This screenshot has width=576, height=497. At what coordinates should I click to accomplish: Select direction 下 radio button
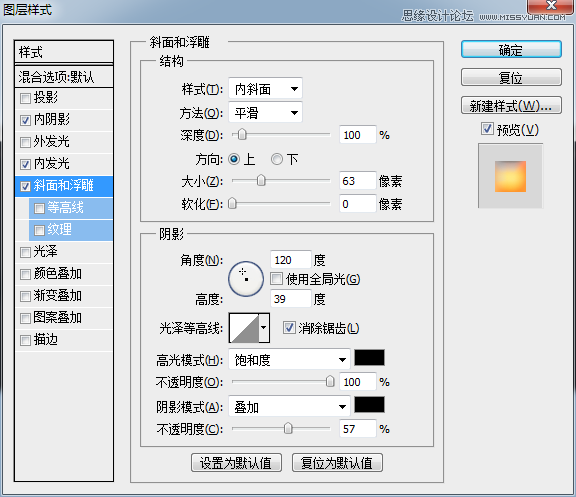coord(277,159)
